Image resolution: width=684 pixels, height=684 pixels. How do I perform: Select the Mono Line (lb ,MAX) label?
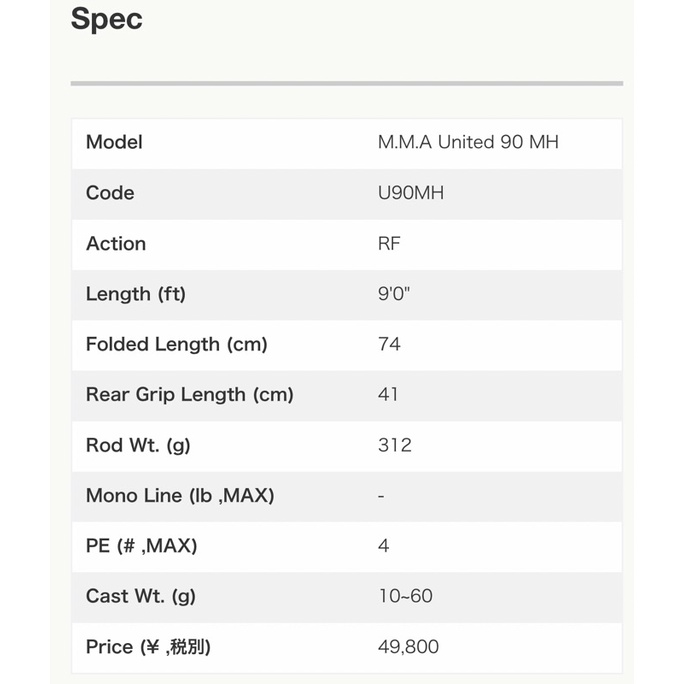(180, 495)
